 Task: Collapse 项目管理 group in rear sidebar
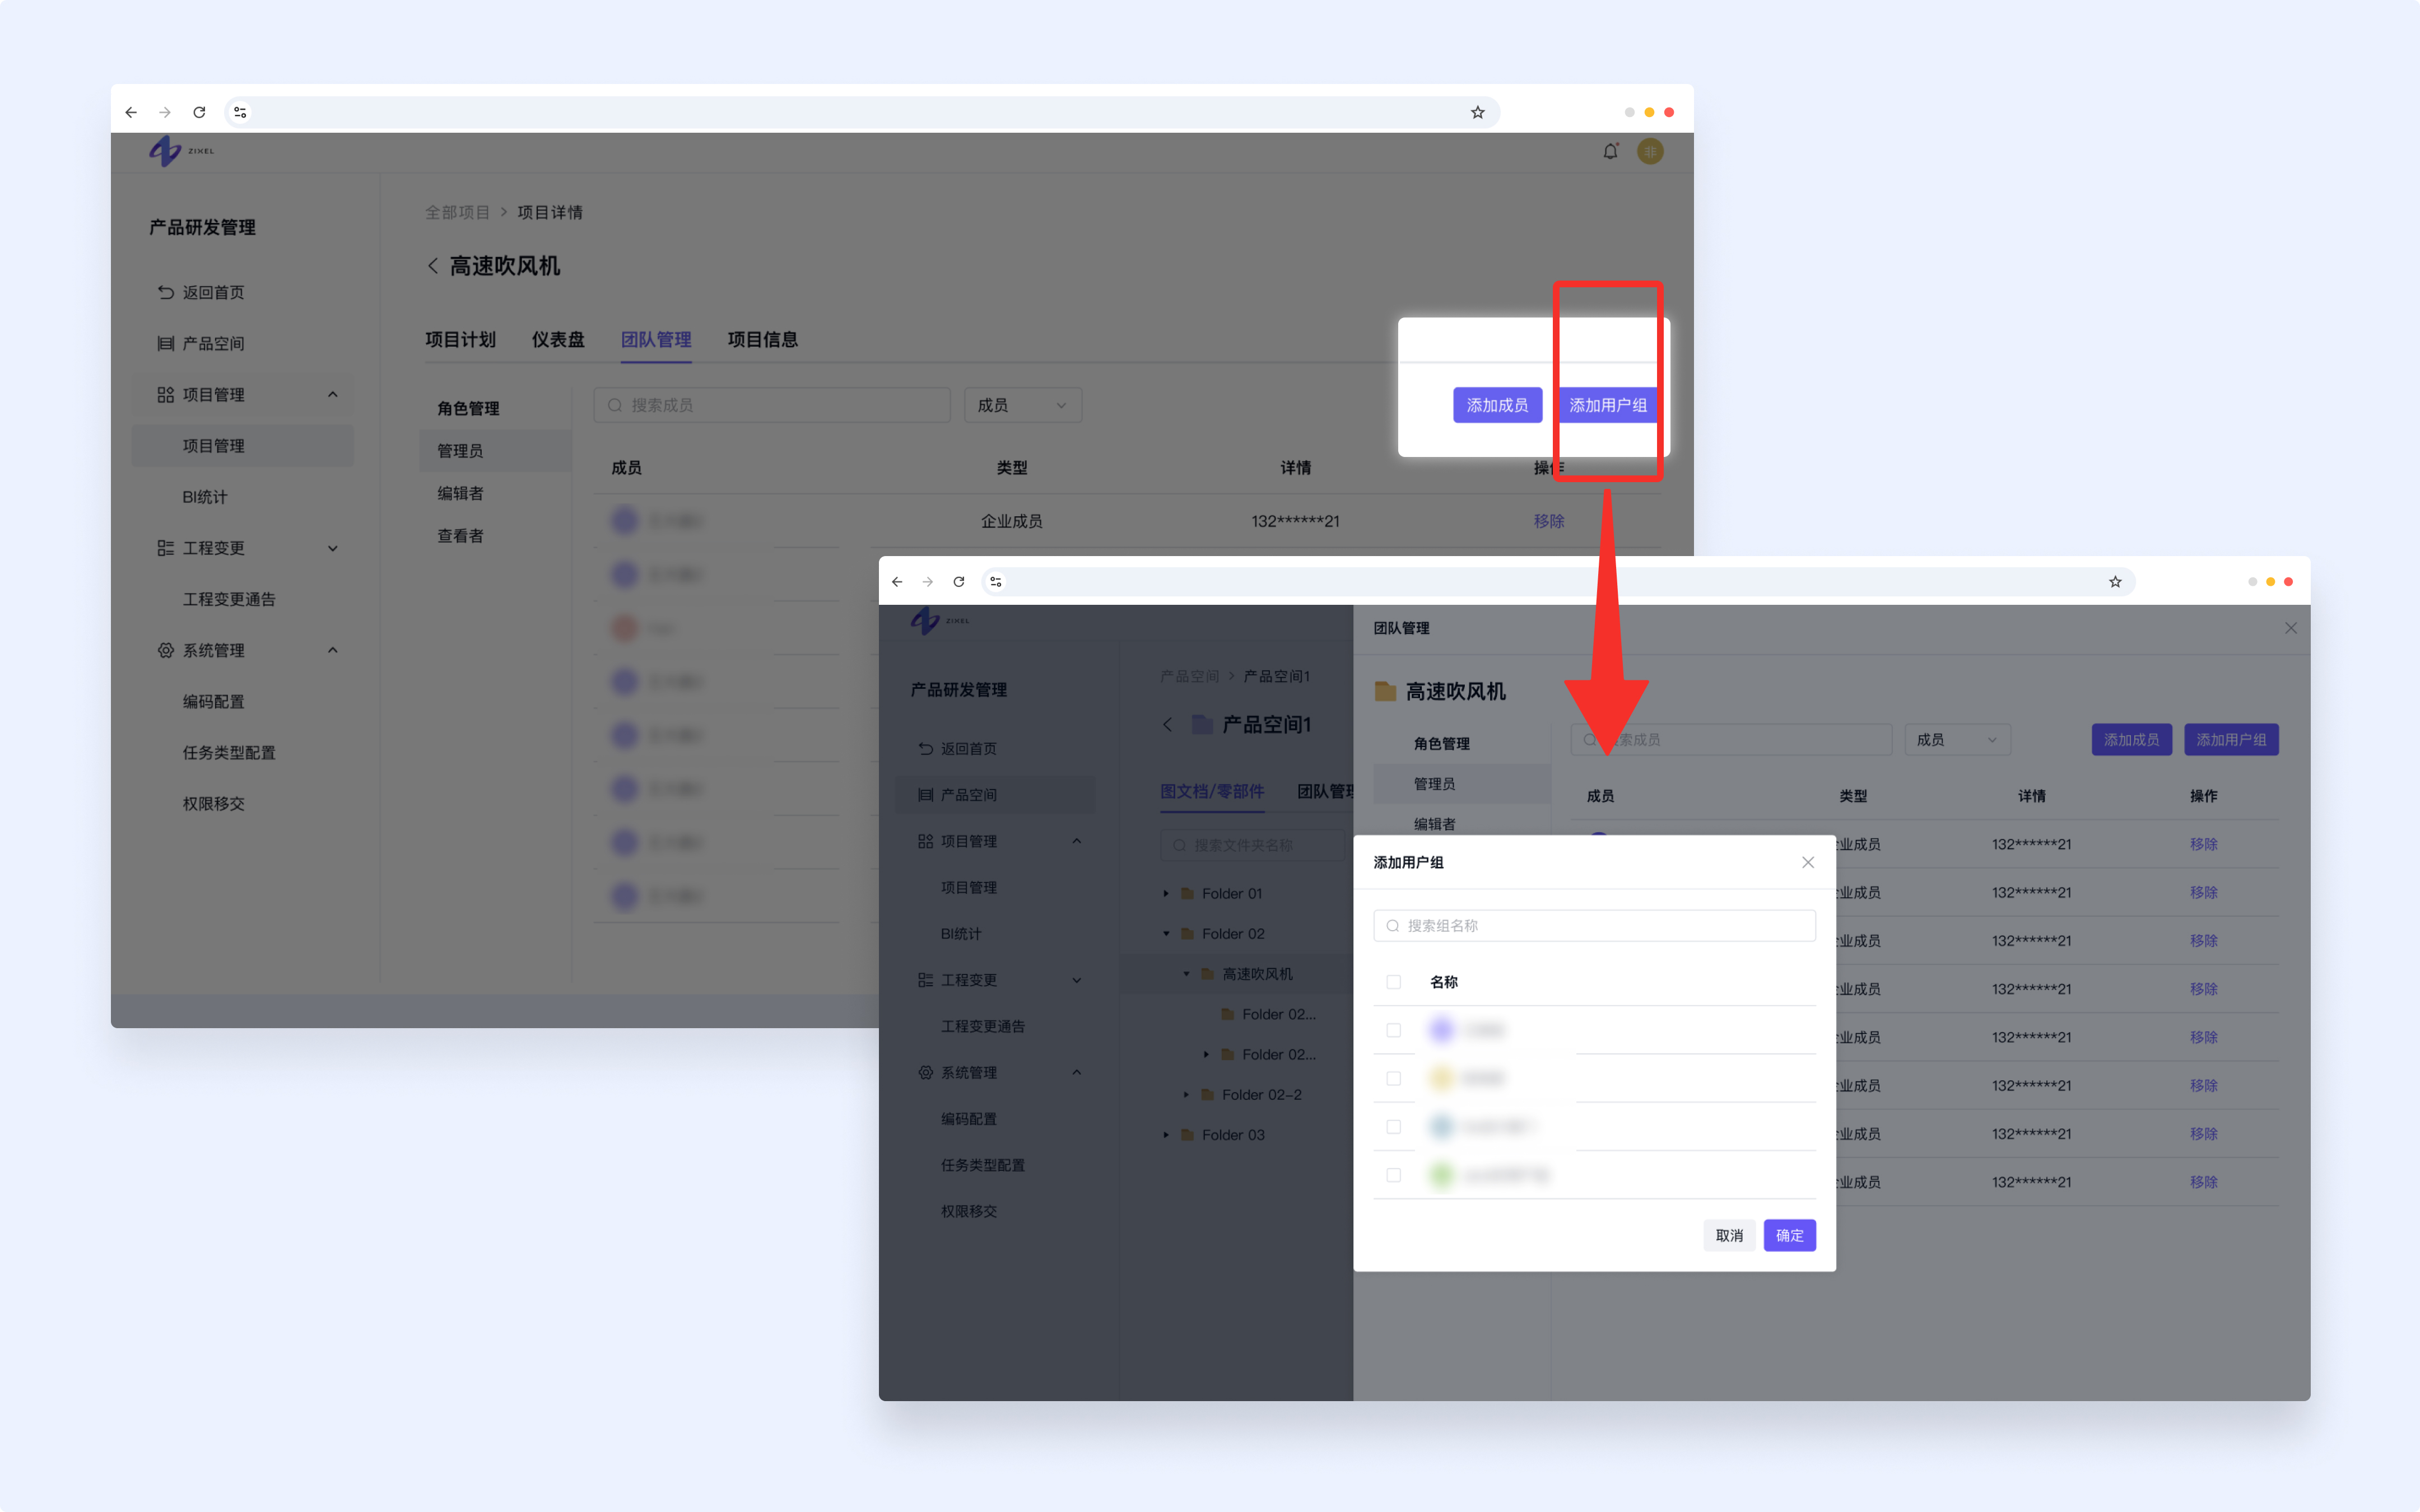coord(333,394)
